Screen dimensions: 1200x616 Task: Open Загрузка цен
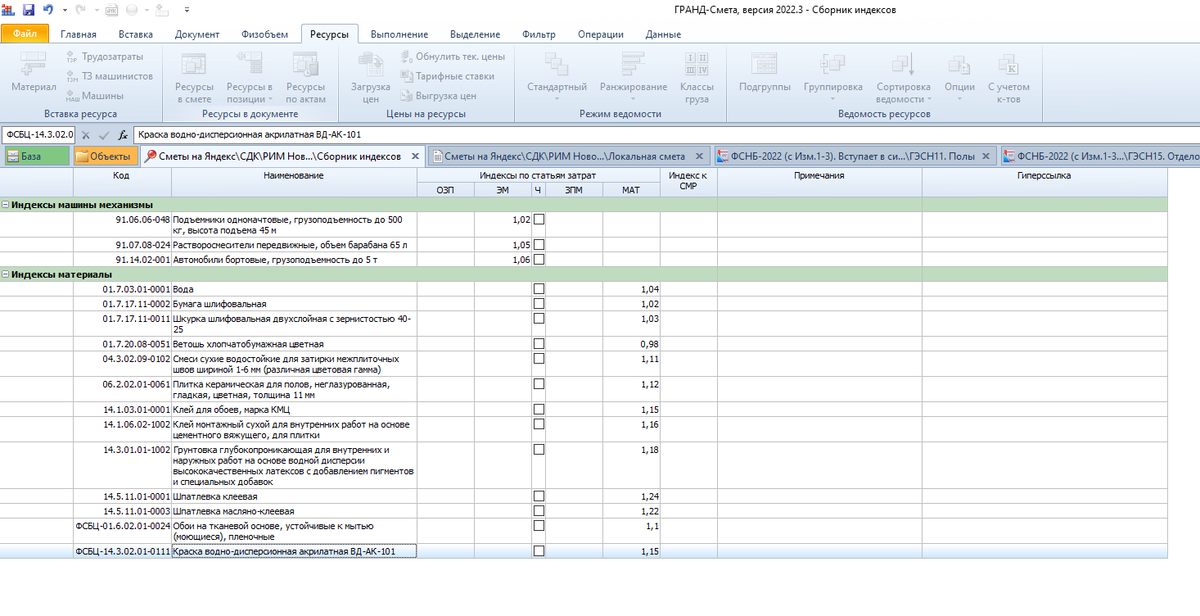tap(371, 78)
